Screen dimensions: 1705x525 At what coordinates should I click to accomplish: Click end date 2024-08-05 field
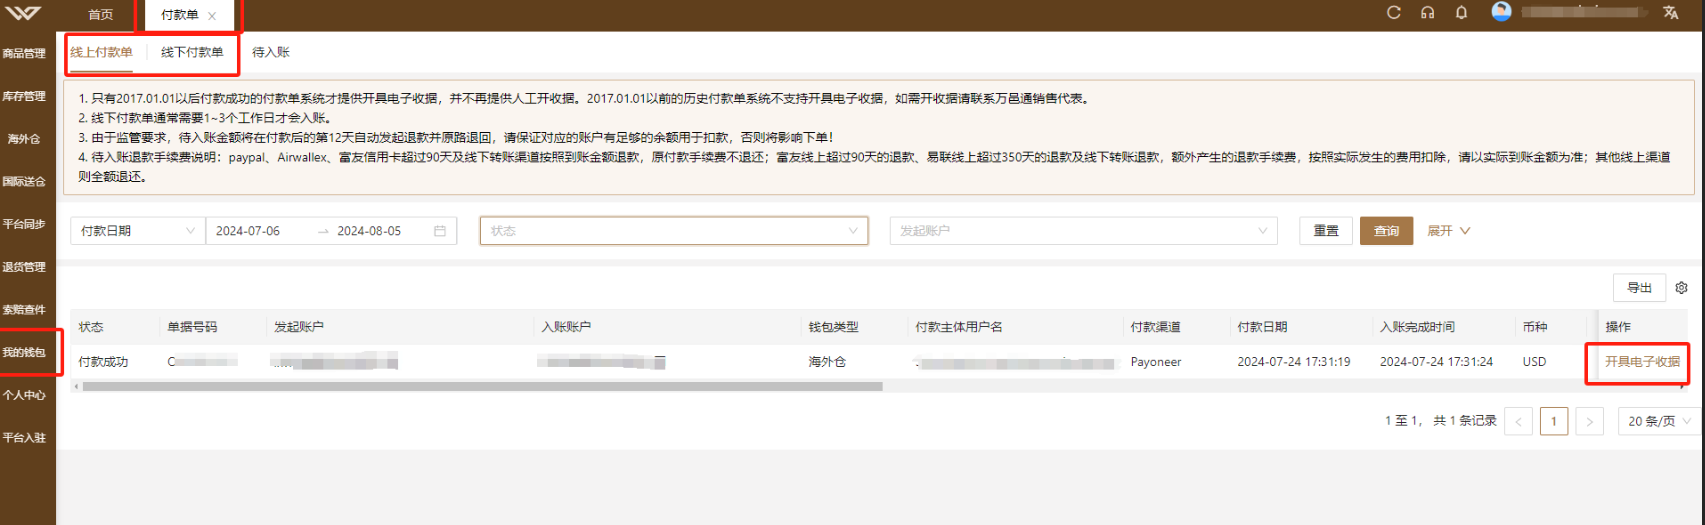370,231
